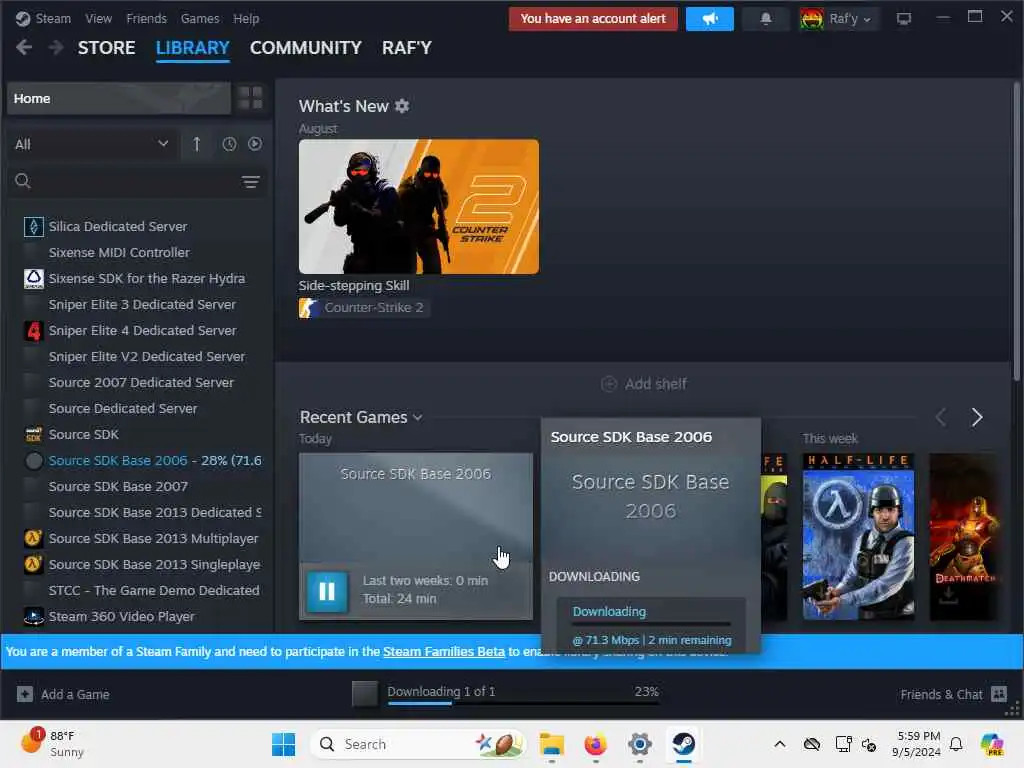Open Friends & Chat grid icon
Screen dimensions: 1024x768
point(999,694)
